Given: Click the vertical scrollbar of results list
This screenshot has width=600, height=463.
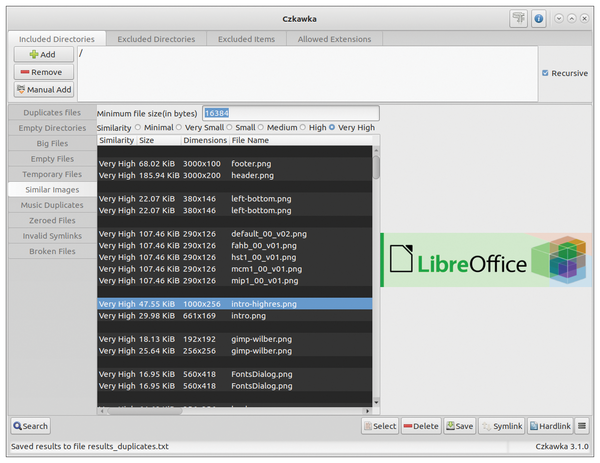Looking at the screenshot, I should (x=376, y=167).
